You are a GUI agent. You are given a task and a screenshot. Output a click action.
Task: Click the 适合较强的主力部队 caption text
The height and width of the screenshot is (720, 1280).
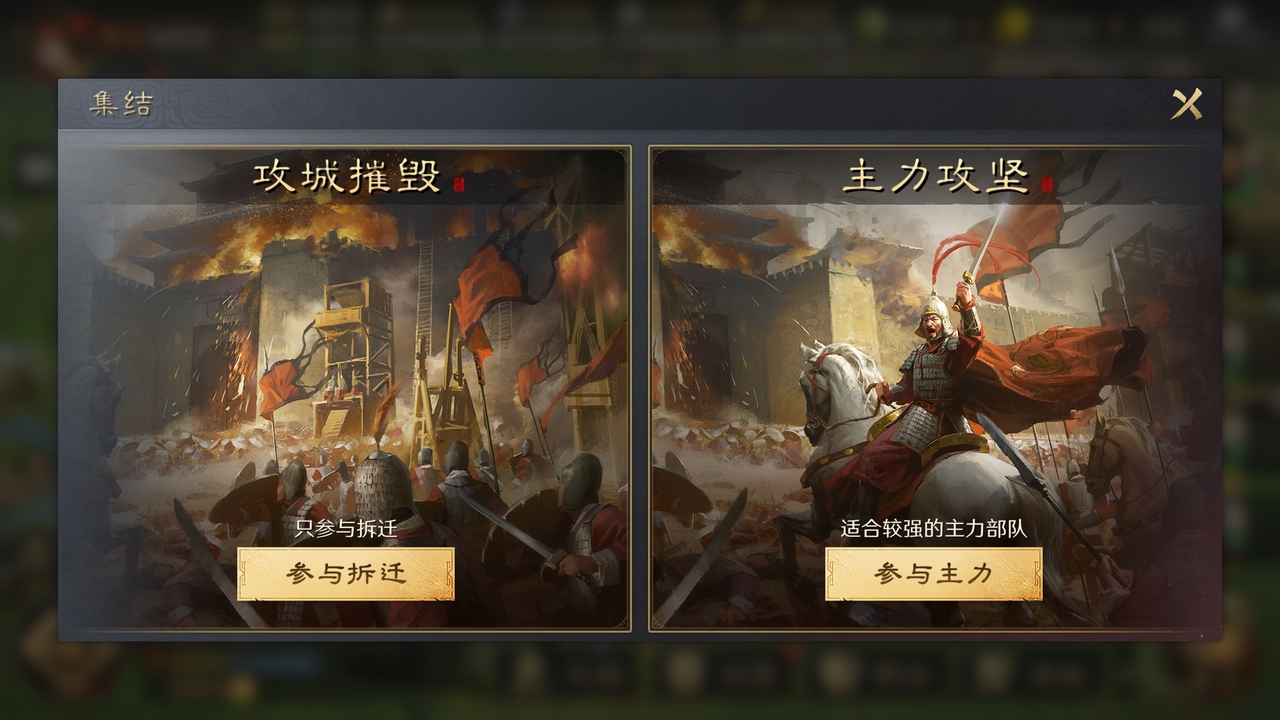click(934, 529)
